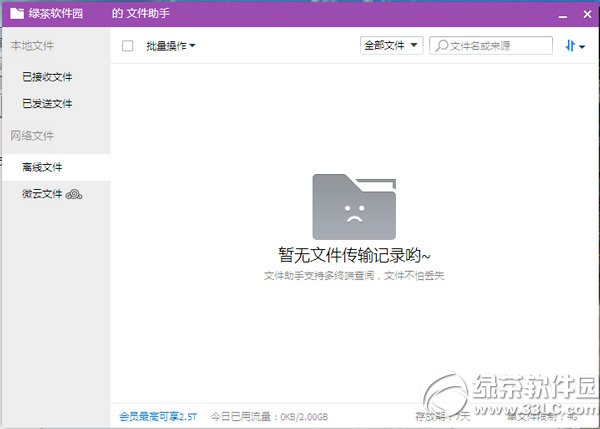Image resolution: width=600 pixels, height=429 pixels.
Task: Click the 本地文件 section header
Action: tap(32, 46)
